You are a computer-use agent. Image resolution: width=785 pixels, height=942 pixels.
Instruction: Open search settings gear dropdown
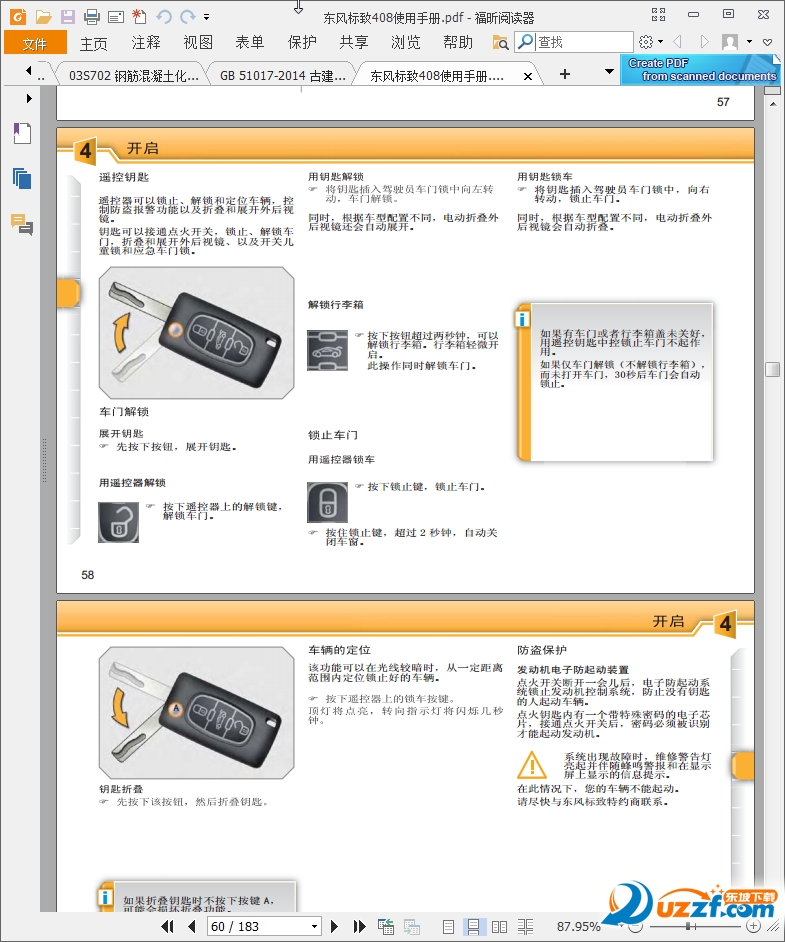(650, 42)
